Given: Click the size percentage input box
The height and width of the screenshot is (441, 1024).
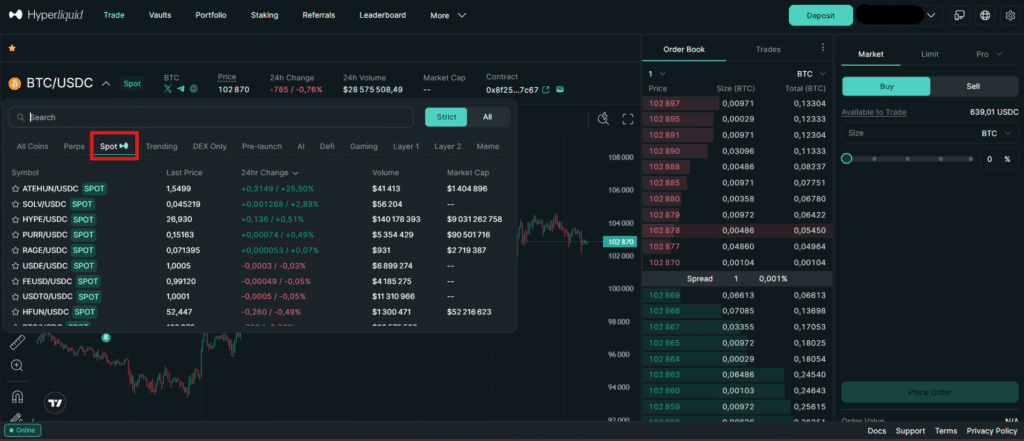Looking at the screenshot, I should (x=999, y=159).
